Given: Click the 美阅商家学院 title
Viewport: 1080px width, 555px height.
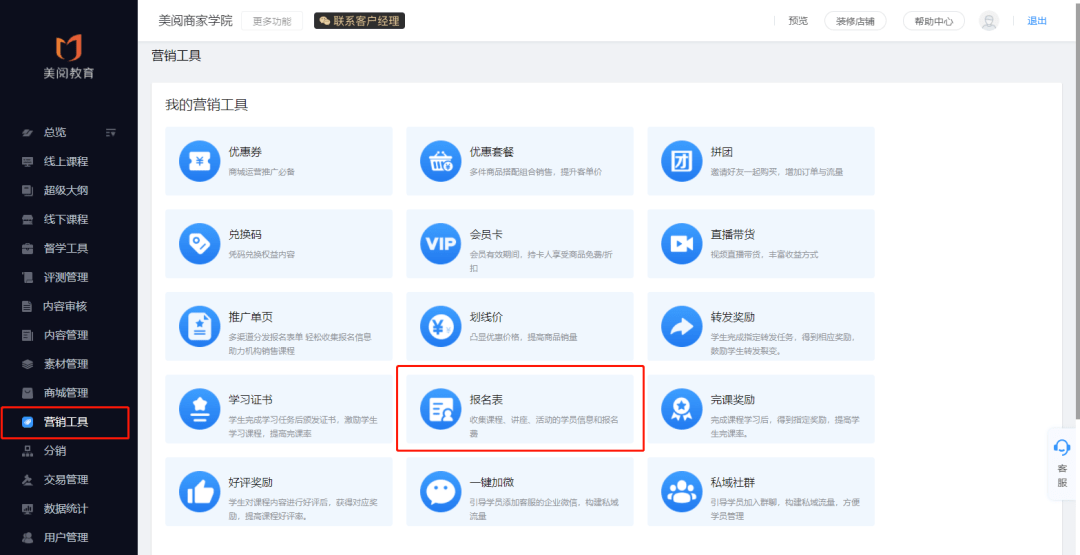Looking at the screenshot, I should click(196, 21).
